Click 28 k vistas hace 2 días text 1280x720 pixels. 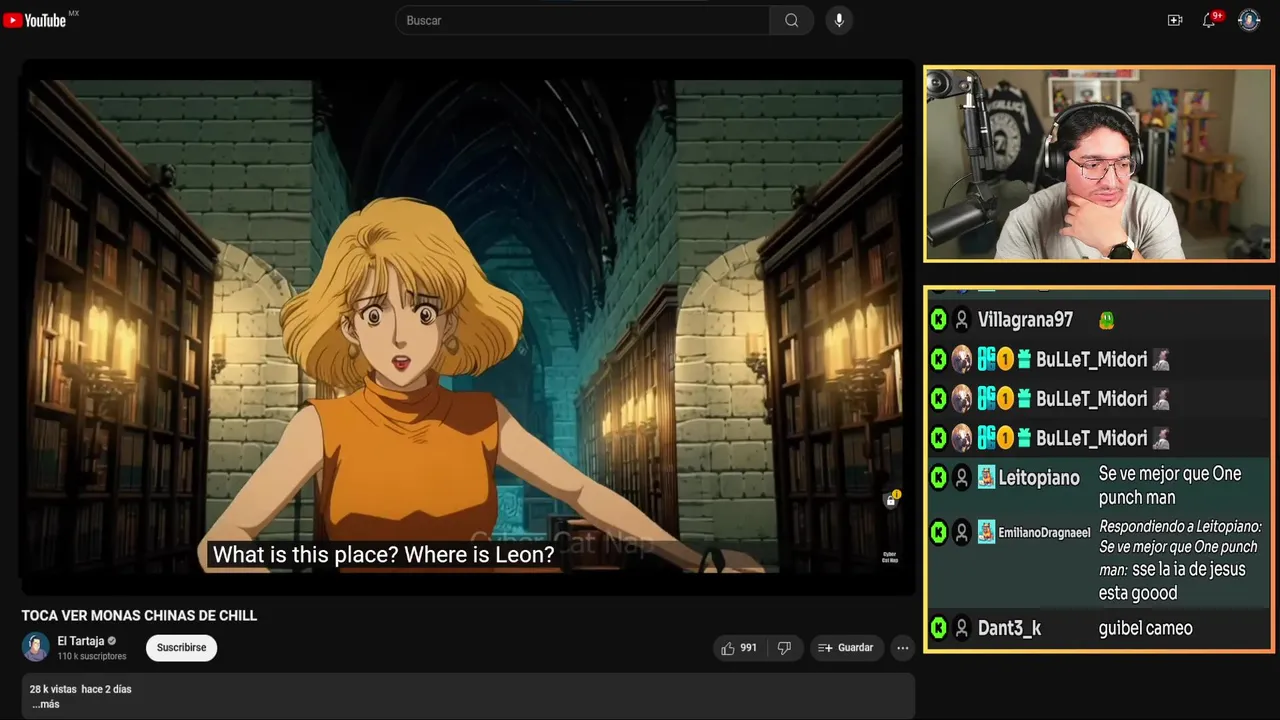pyautogui.click(x=80, y=689)
